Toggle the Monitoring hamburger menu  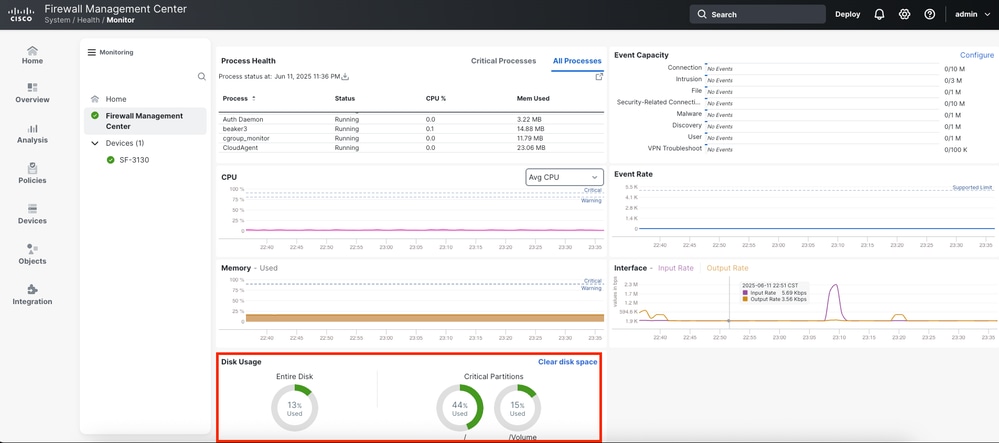92,52
